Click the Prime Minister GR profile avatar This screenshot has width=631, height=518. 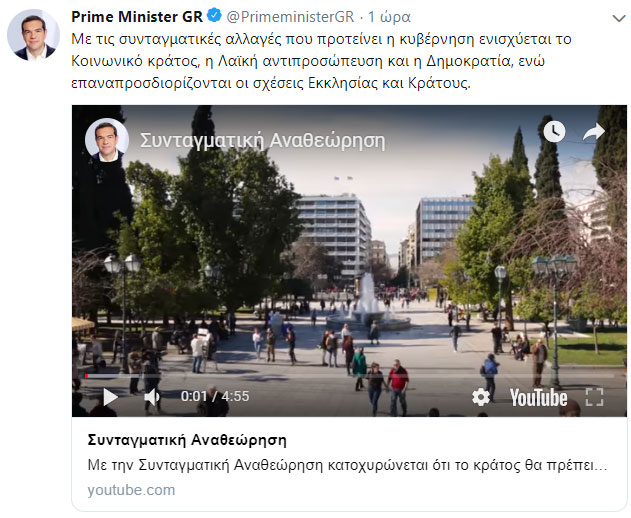click(x=33, y=35)
